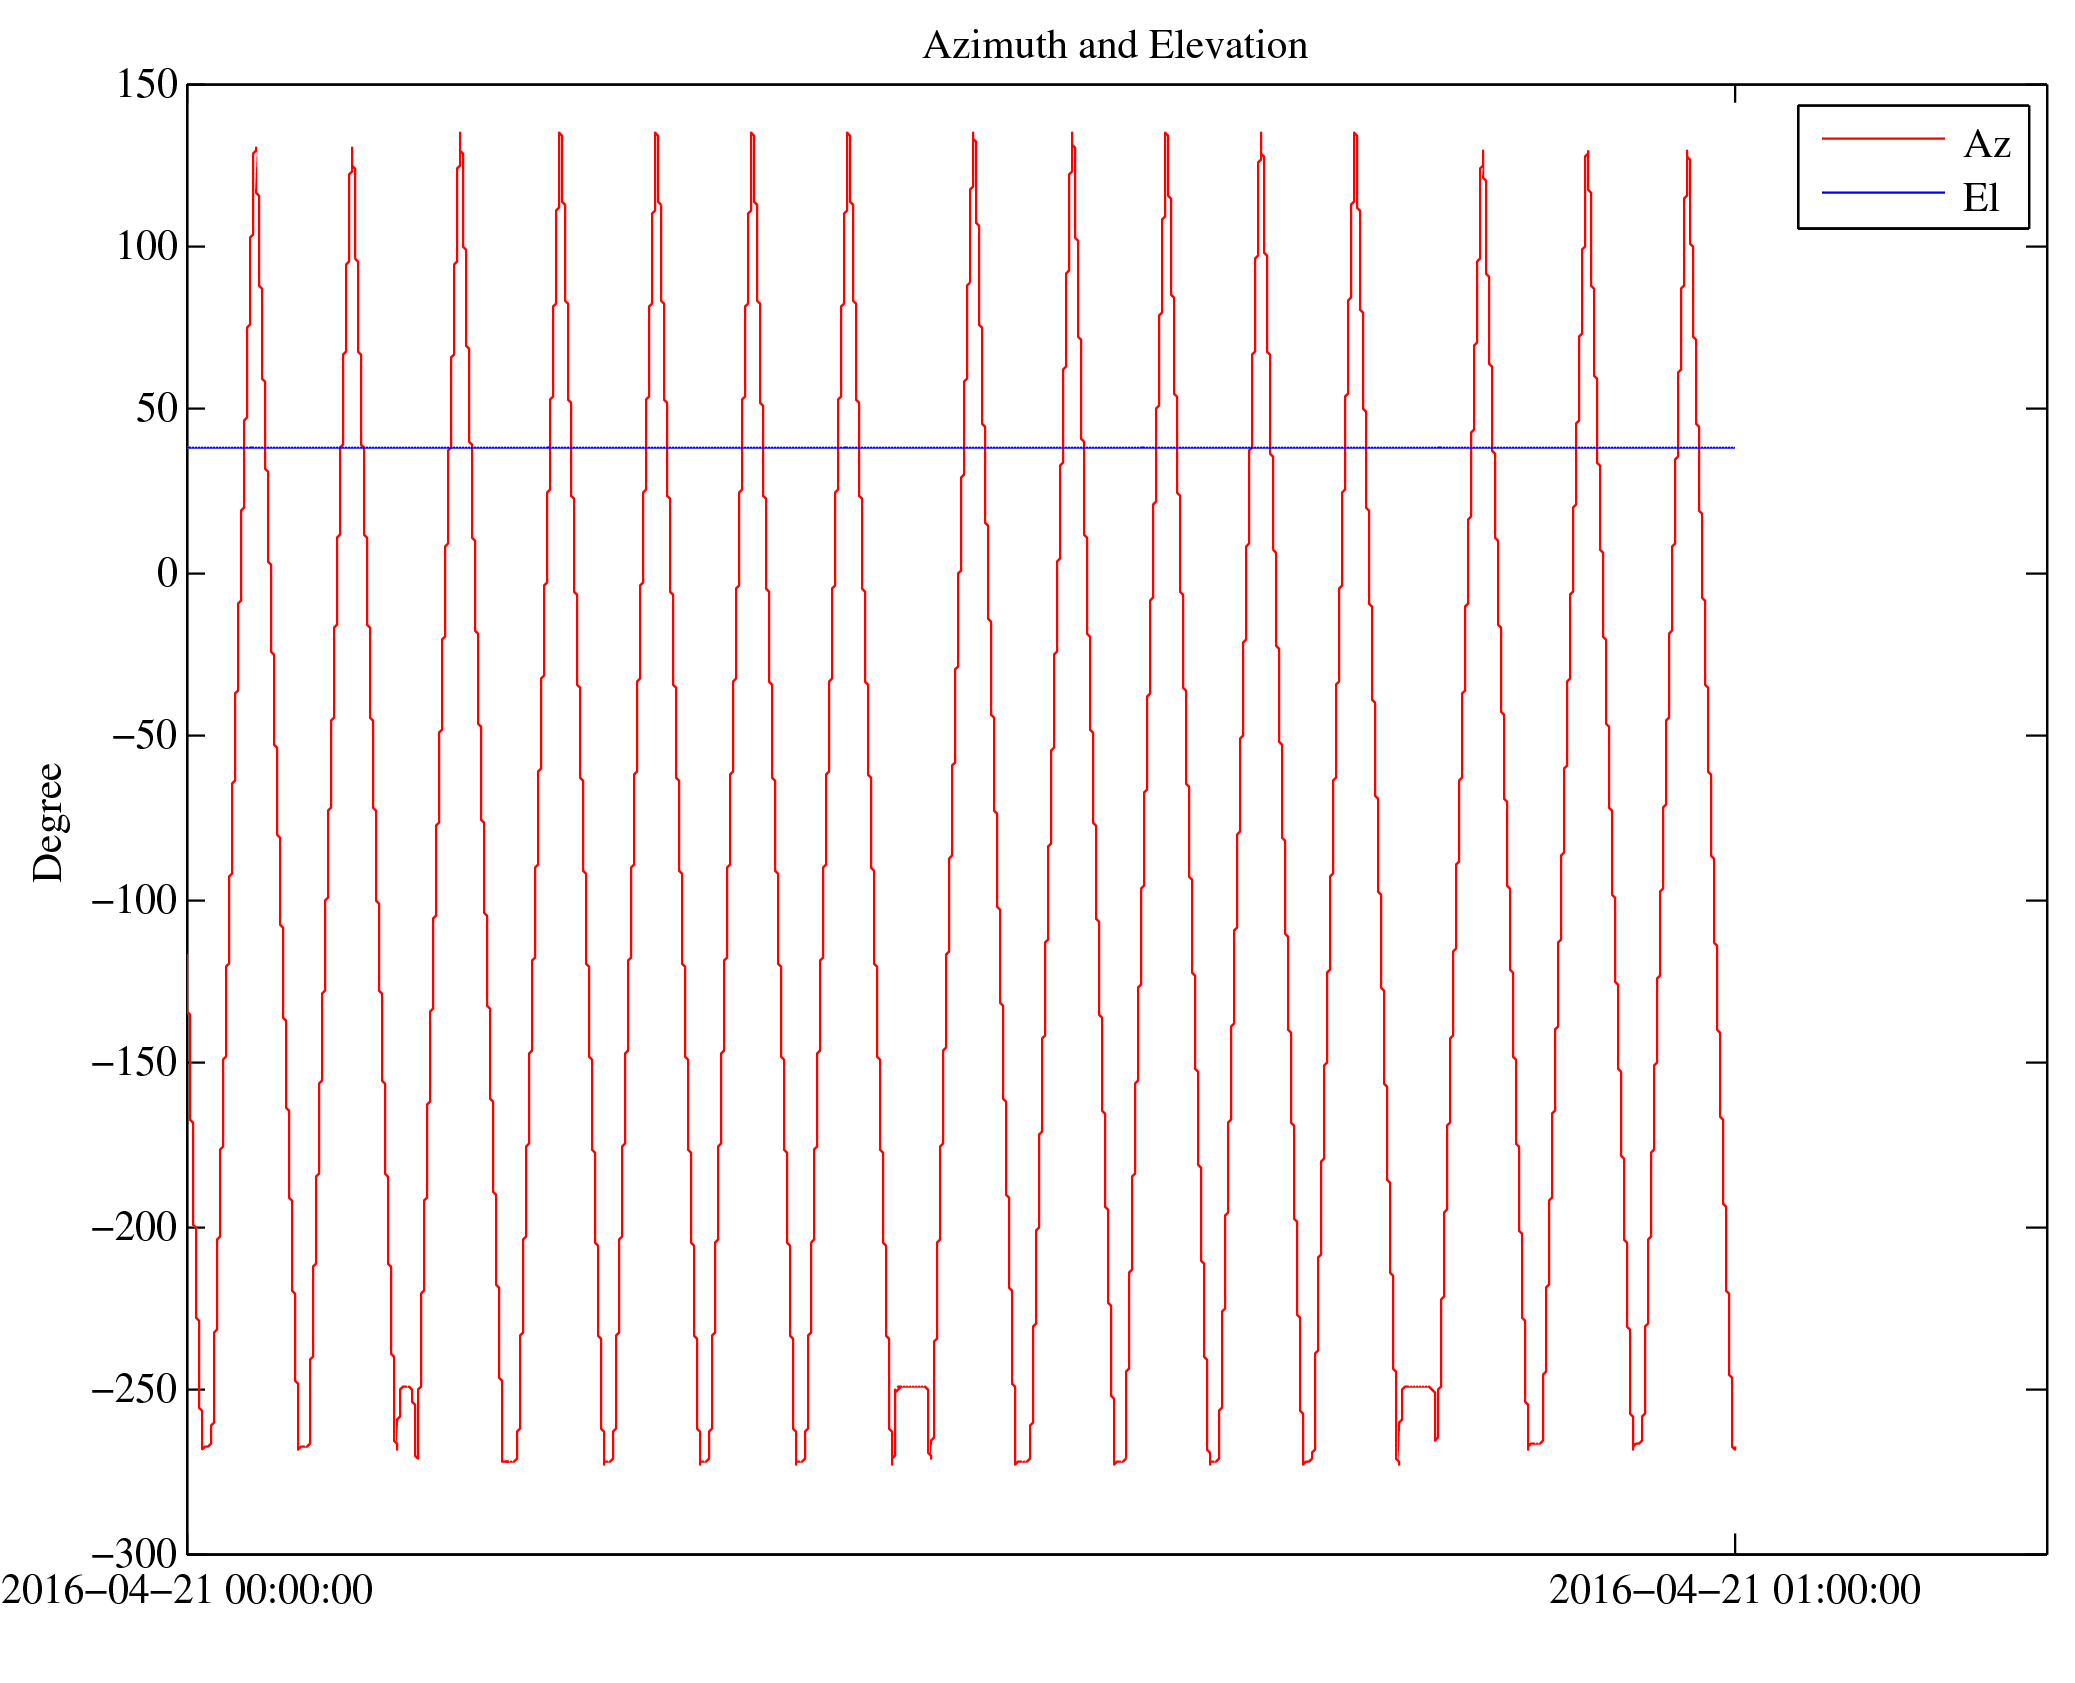Screen dimensions: 2075x1683
Task: Click the red Az line sample in legend
Action: (x=1882, y=139)
